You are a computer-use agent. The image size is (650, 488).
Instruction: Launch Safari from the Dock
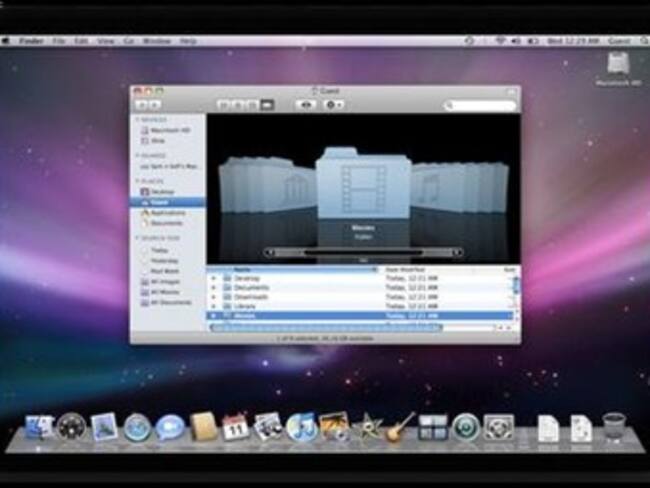(x=137, y=427)
